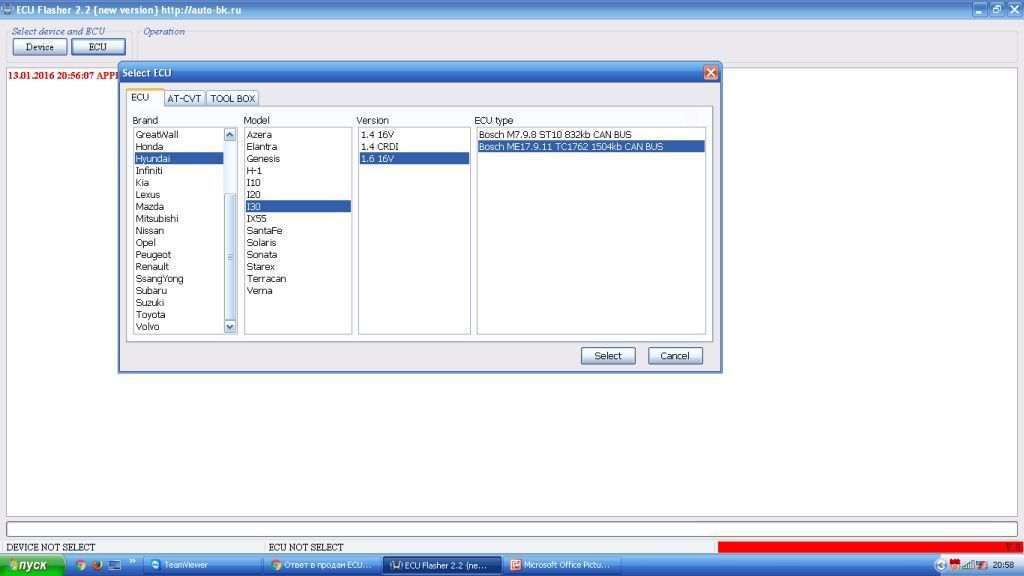Screen dimensions: 1024x576
Task: Select Lexus brand
Action: [x=178, y=195]
